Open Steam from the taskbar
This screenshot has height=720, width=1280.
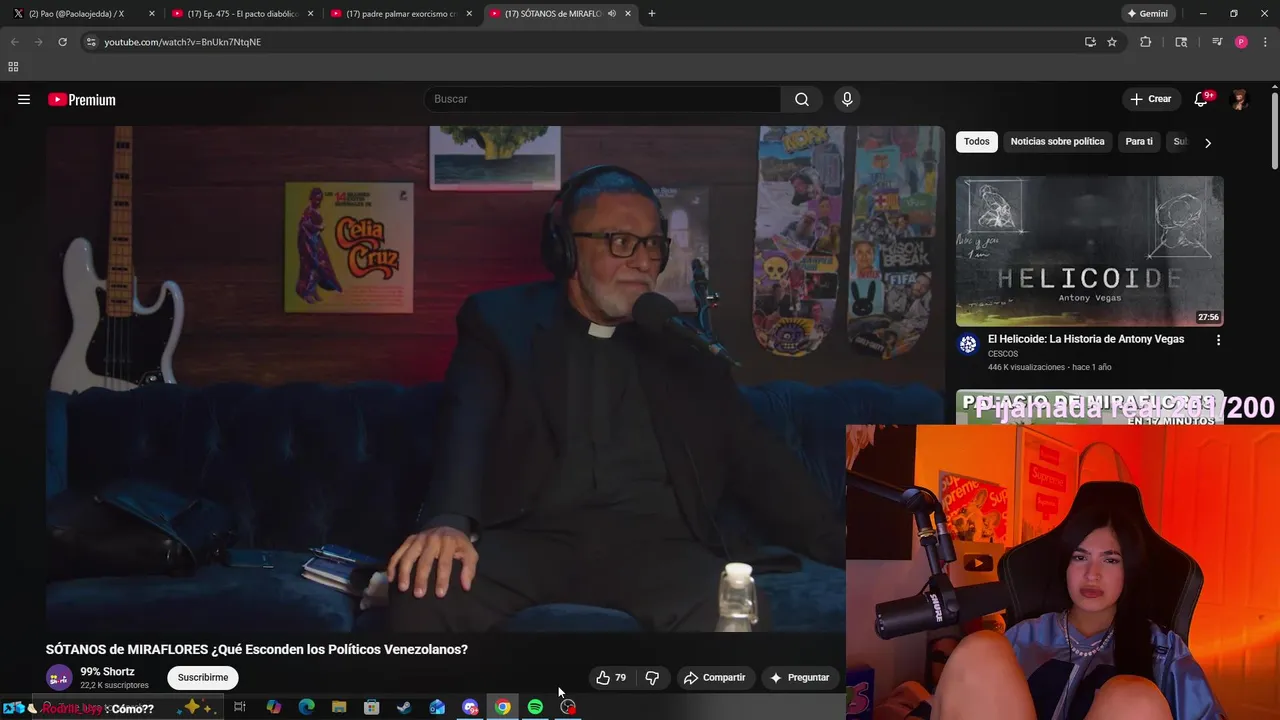(404, 707)
